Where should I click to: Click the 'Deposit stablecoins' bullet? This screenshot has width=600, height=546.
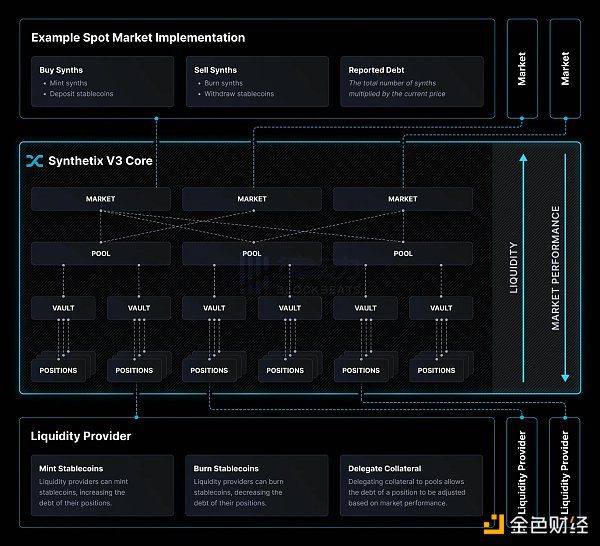tap(81, 94)
